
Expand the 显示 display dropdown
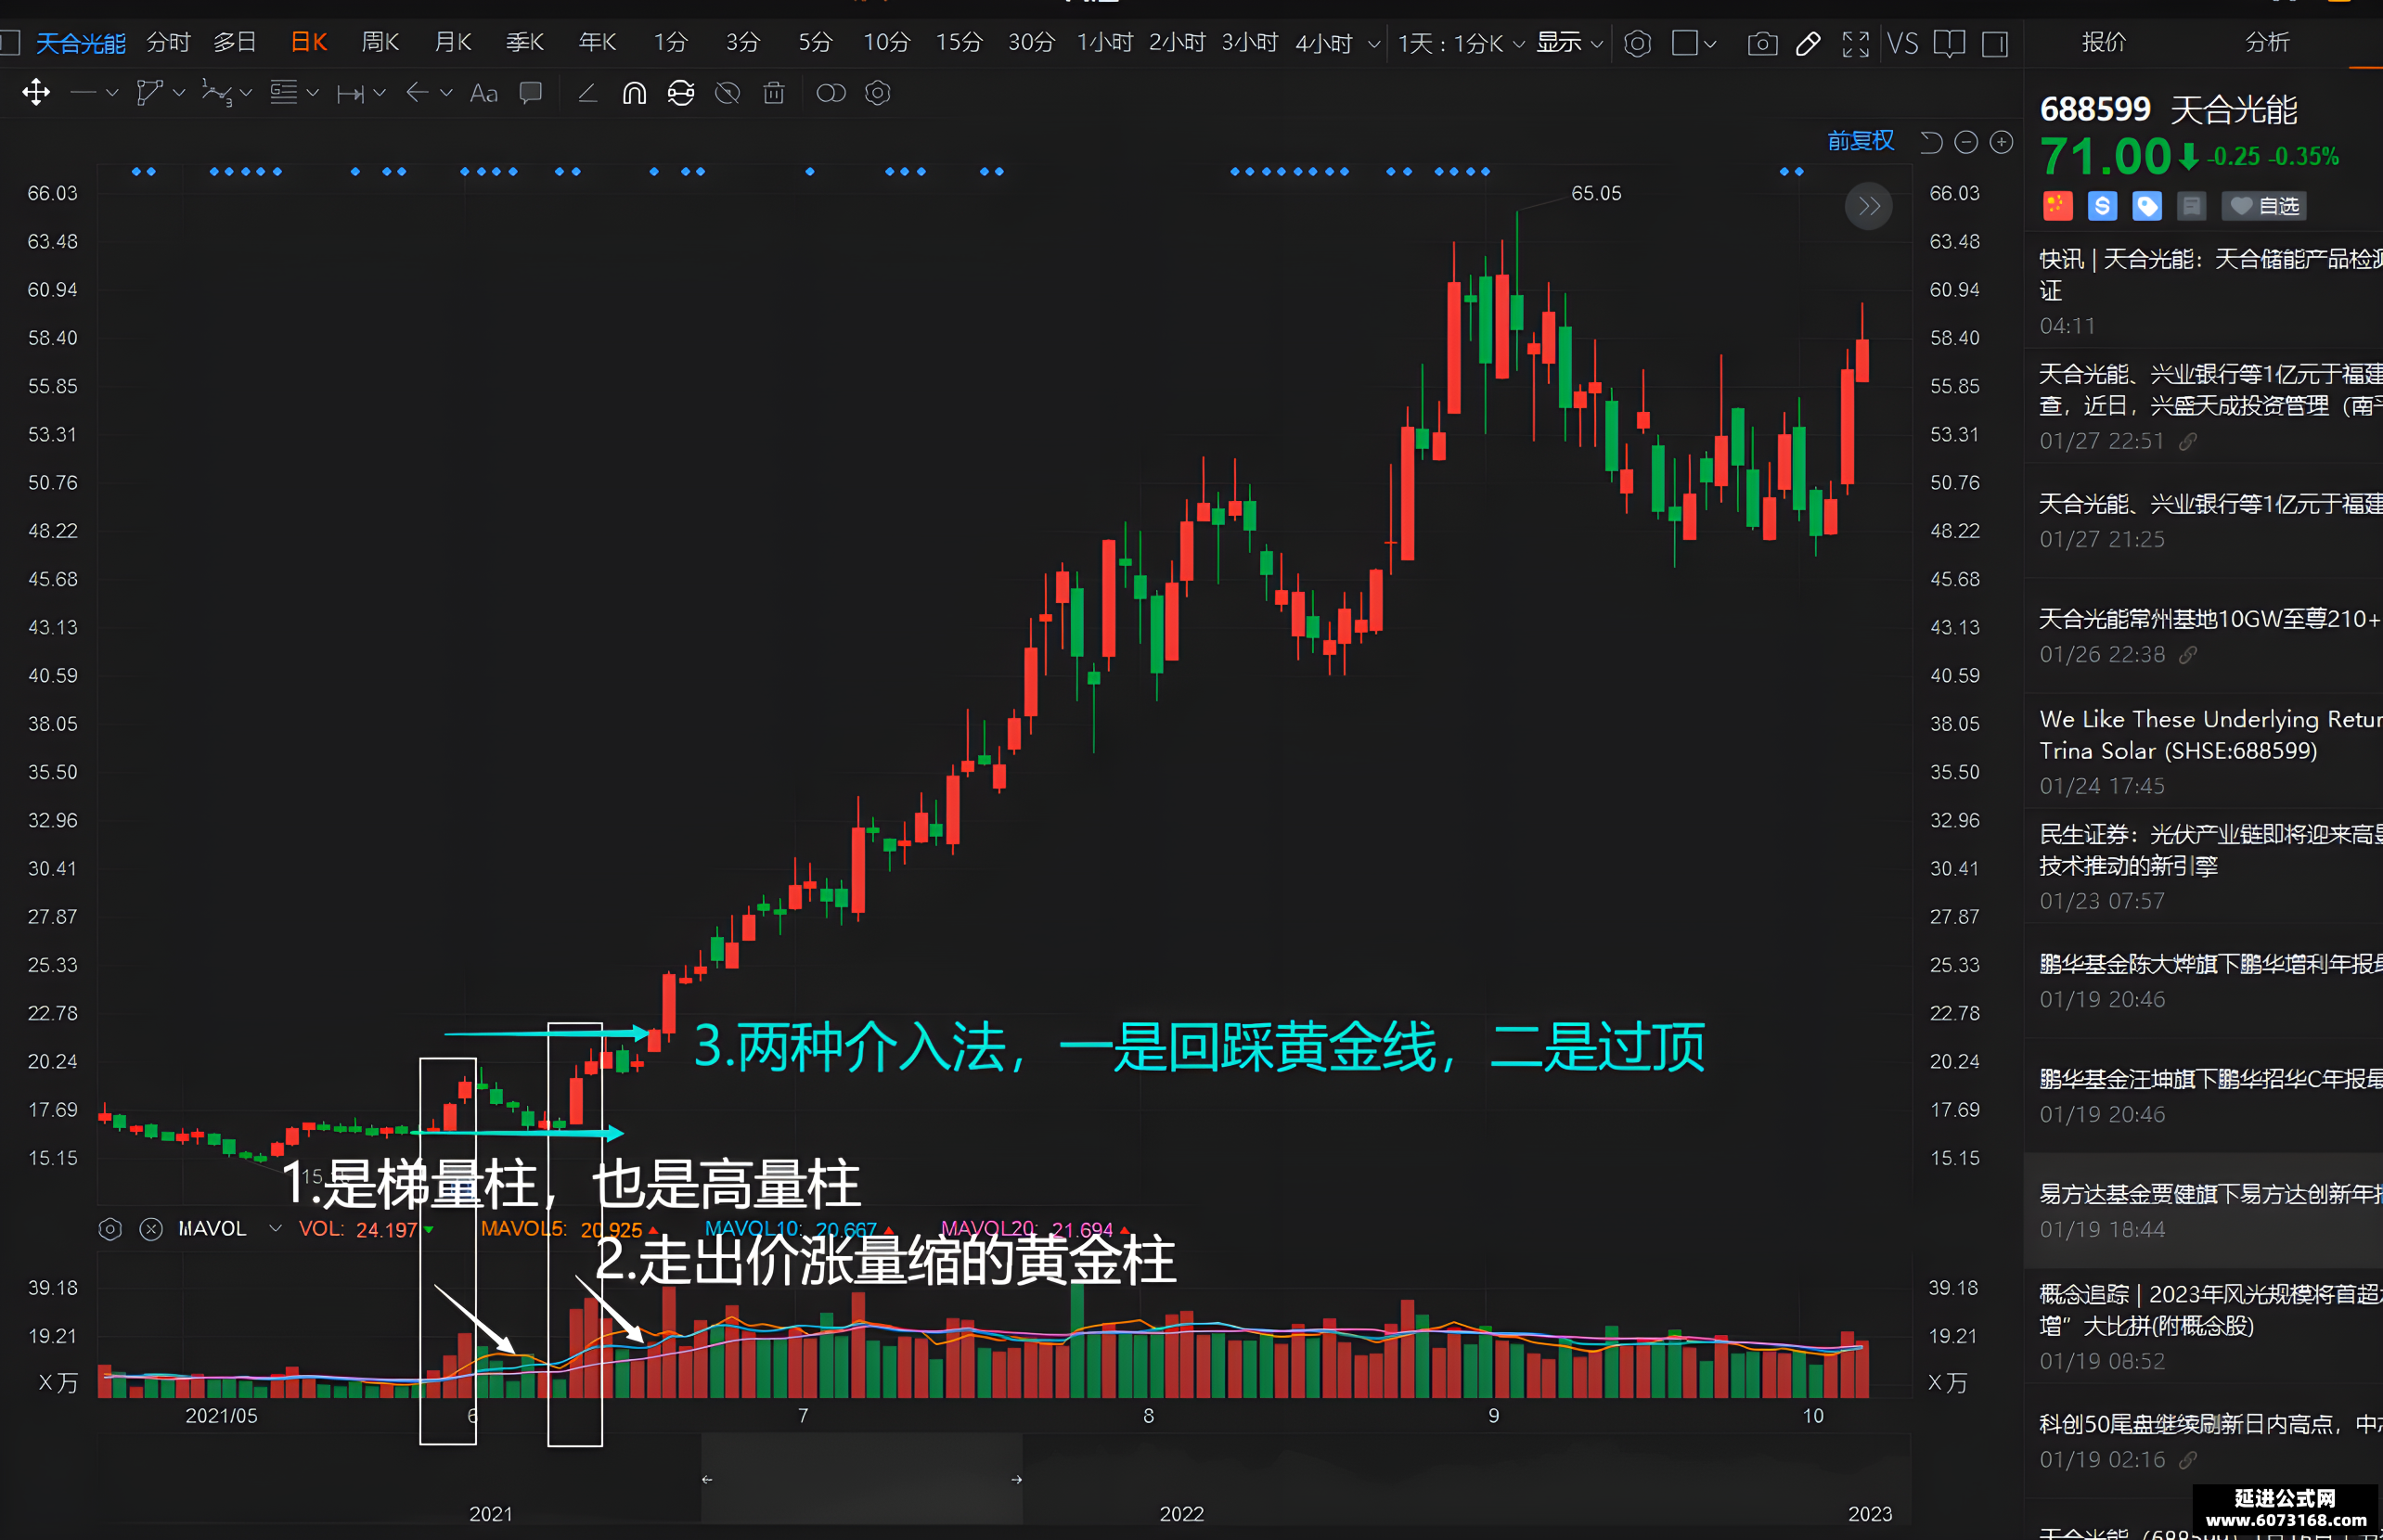click(1569, 43)
